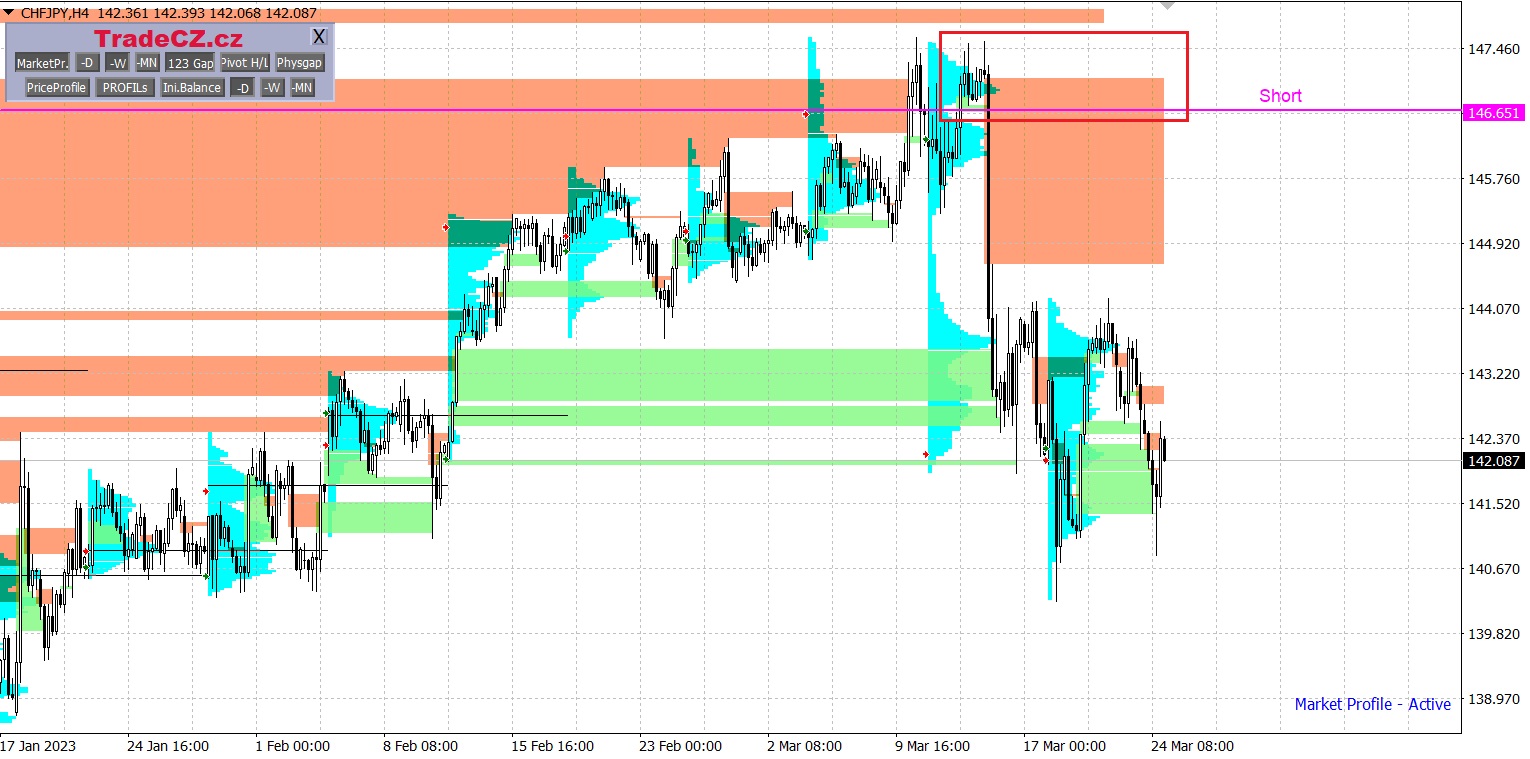Enable the 123 Gap indicator
This screenshot has height=759, width=1530.
pos(190,63)
